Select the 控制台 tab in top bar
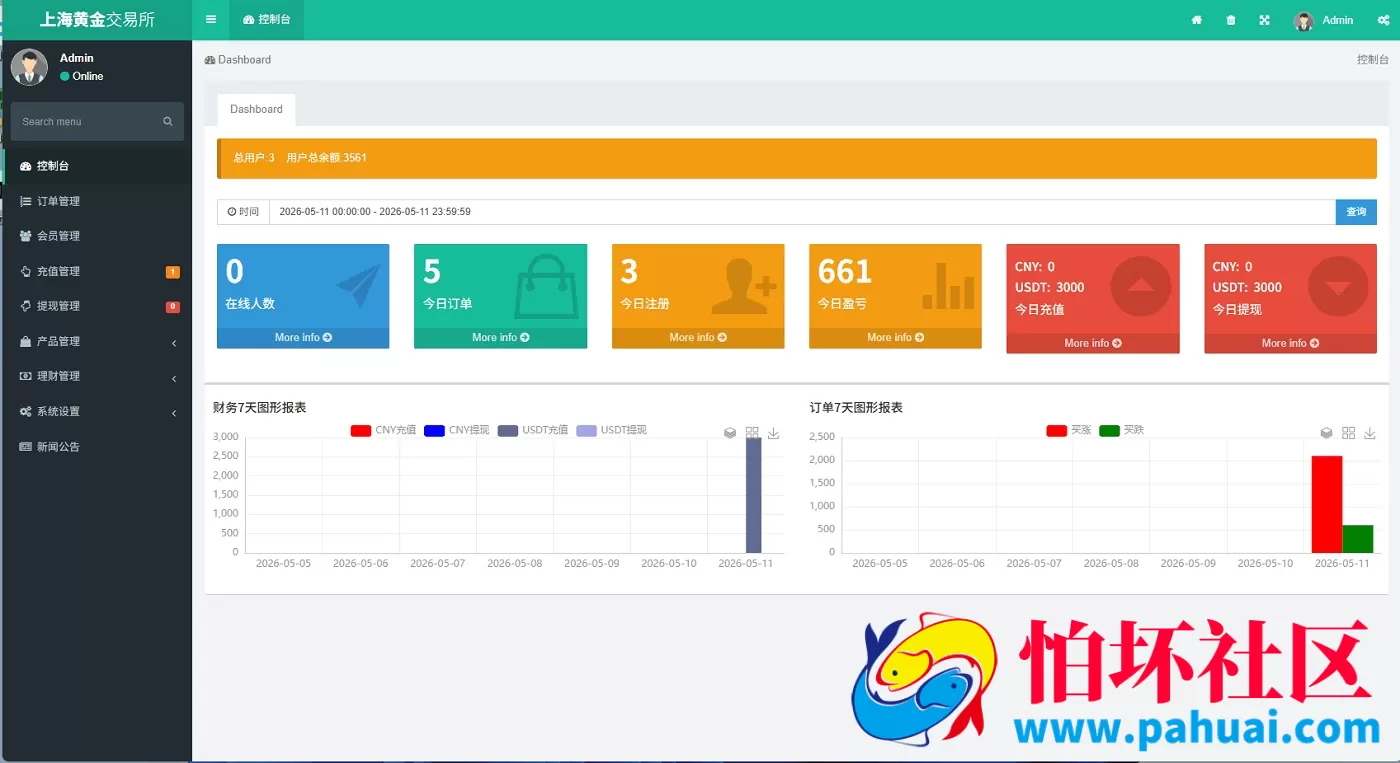 [266, 20]
